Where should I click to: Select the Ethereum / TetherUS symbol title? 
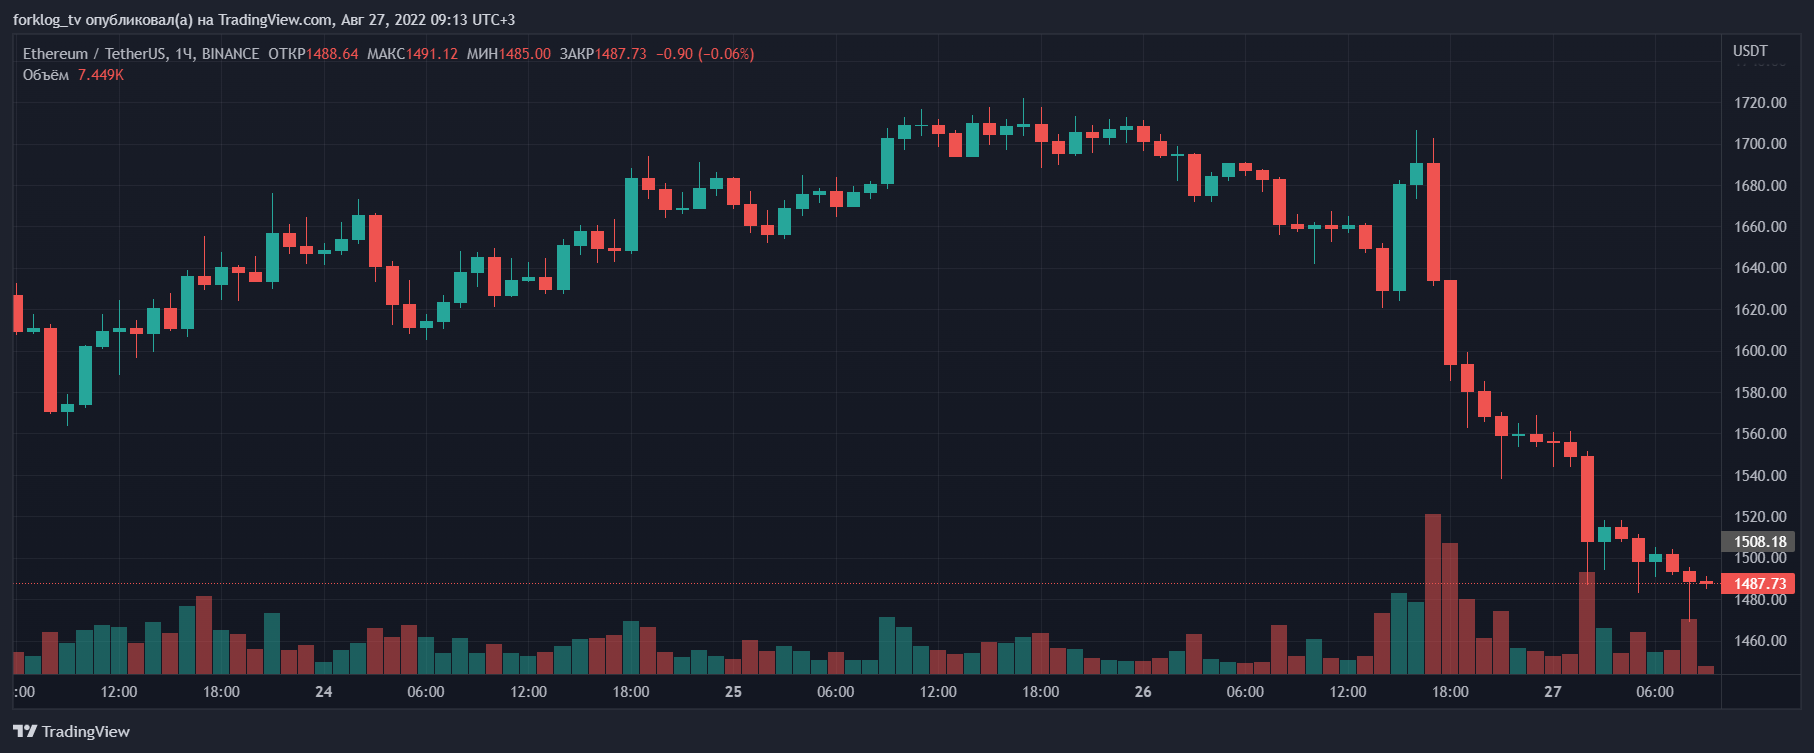[140, 54]
